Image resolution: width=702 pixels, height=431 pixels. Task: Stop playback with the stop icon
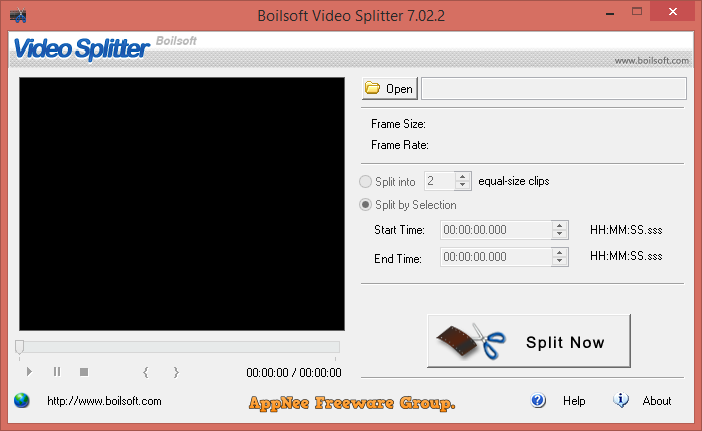84,371
